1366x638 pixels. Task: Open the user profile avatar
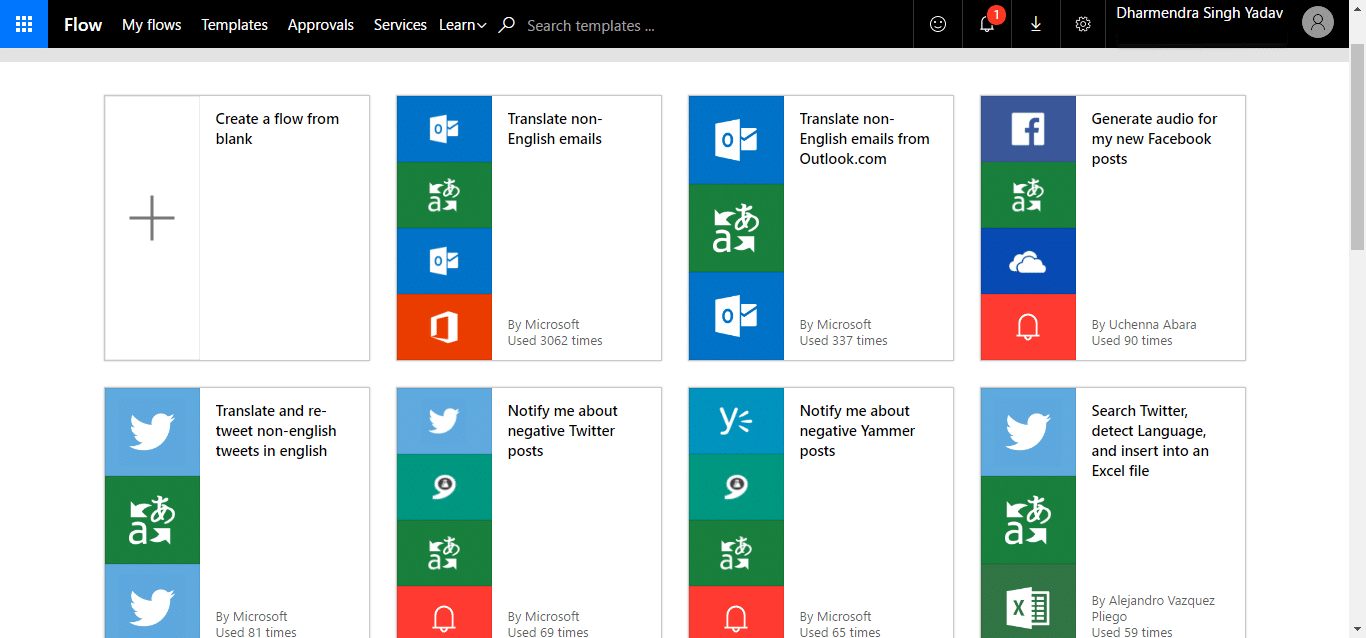point(1318,22)
